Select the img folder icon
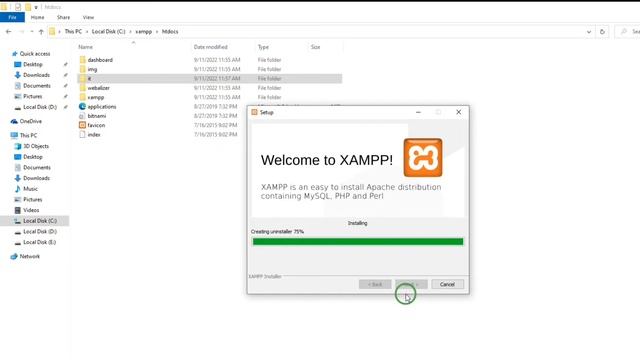This screenshot has height=360, width=640. click(x=83, y=69)
